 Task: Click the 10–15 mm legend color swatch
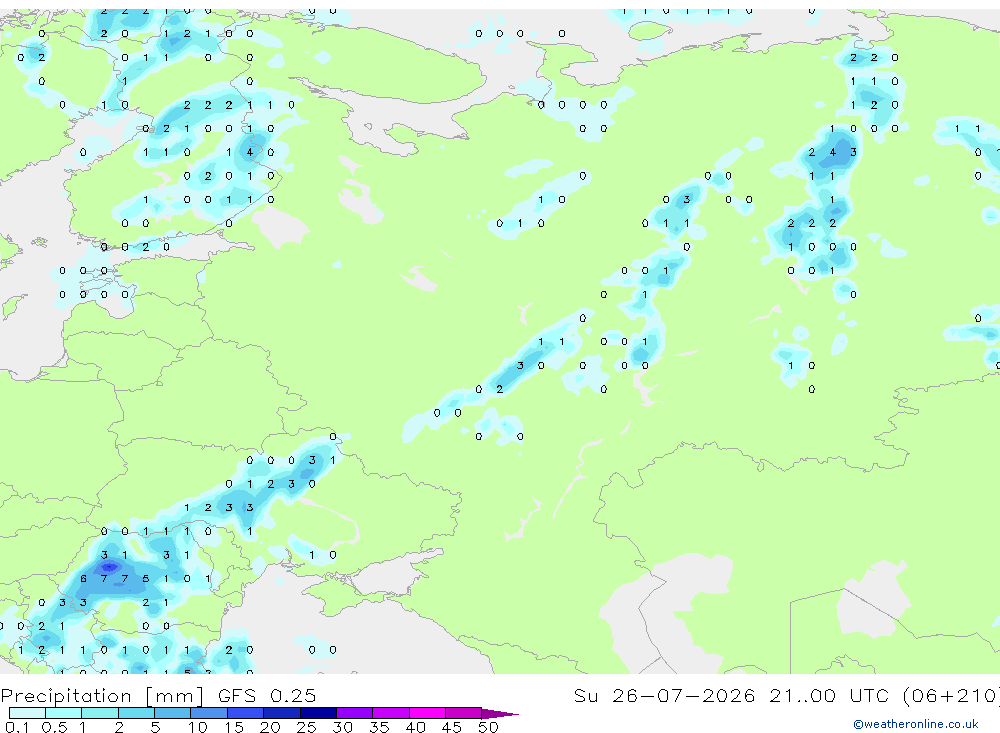[x=209, y=713]
